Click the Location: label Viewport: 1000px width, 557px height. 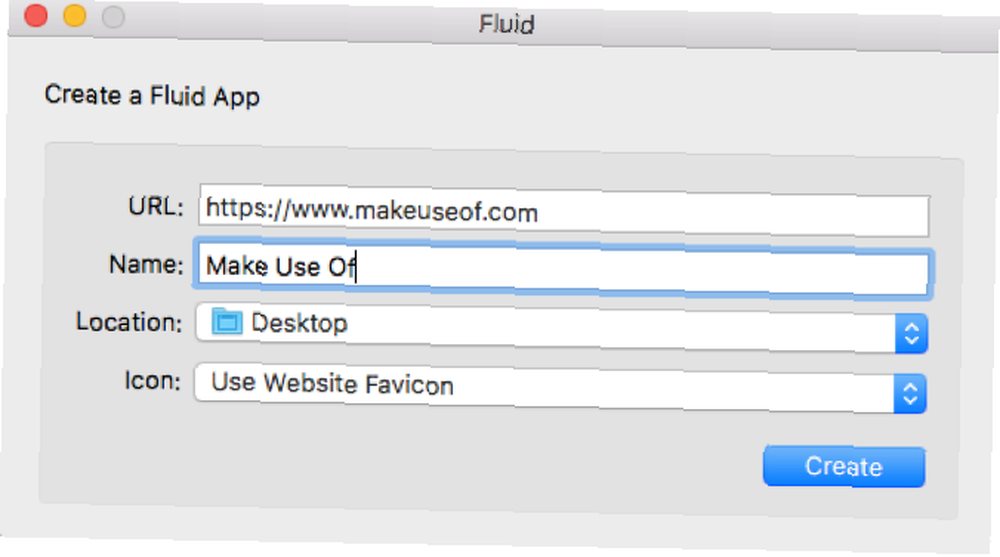(129, 322)
